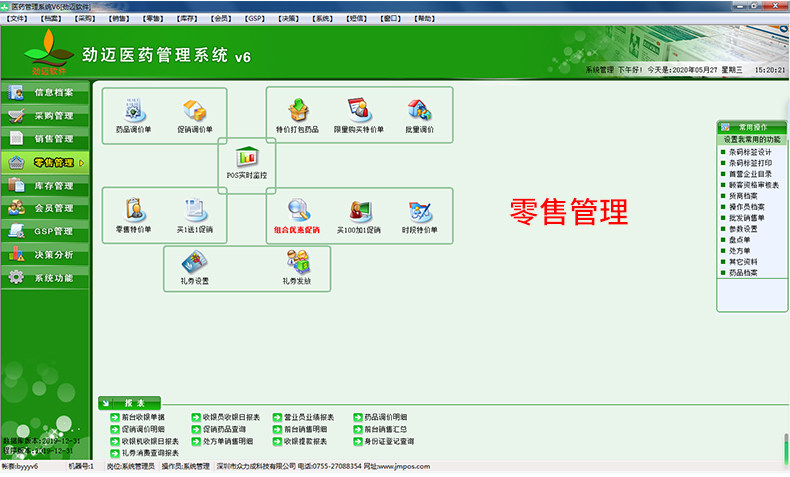
Task: Select 销售管理 in left sidebar
Action: point(45,139)
